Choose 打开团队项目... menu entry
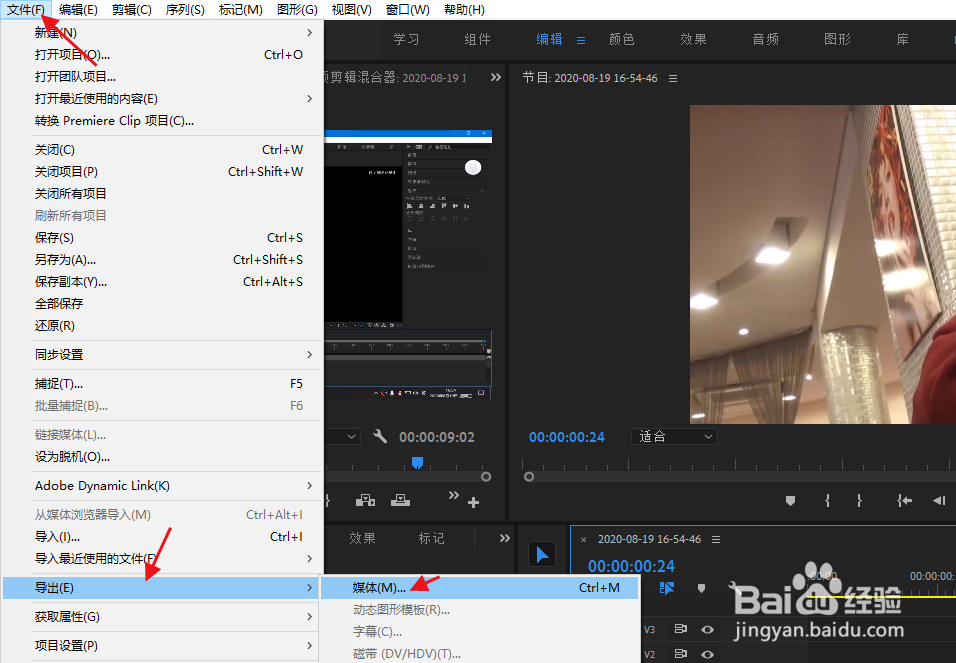Screen dimensions: 956x663 coord(162,77)
